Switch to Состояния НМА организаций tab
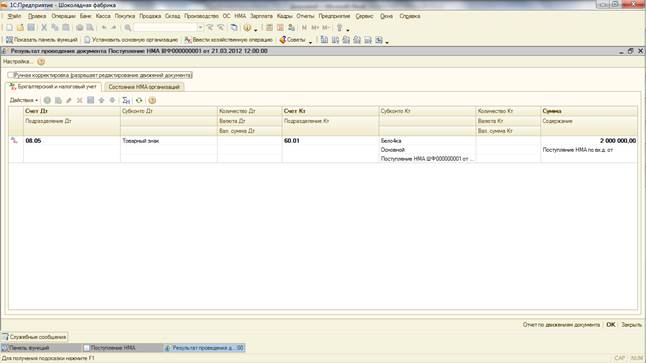The height and width of the screenshot is (363, 646). point(144,87)
